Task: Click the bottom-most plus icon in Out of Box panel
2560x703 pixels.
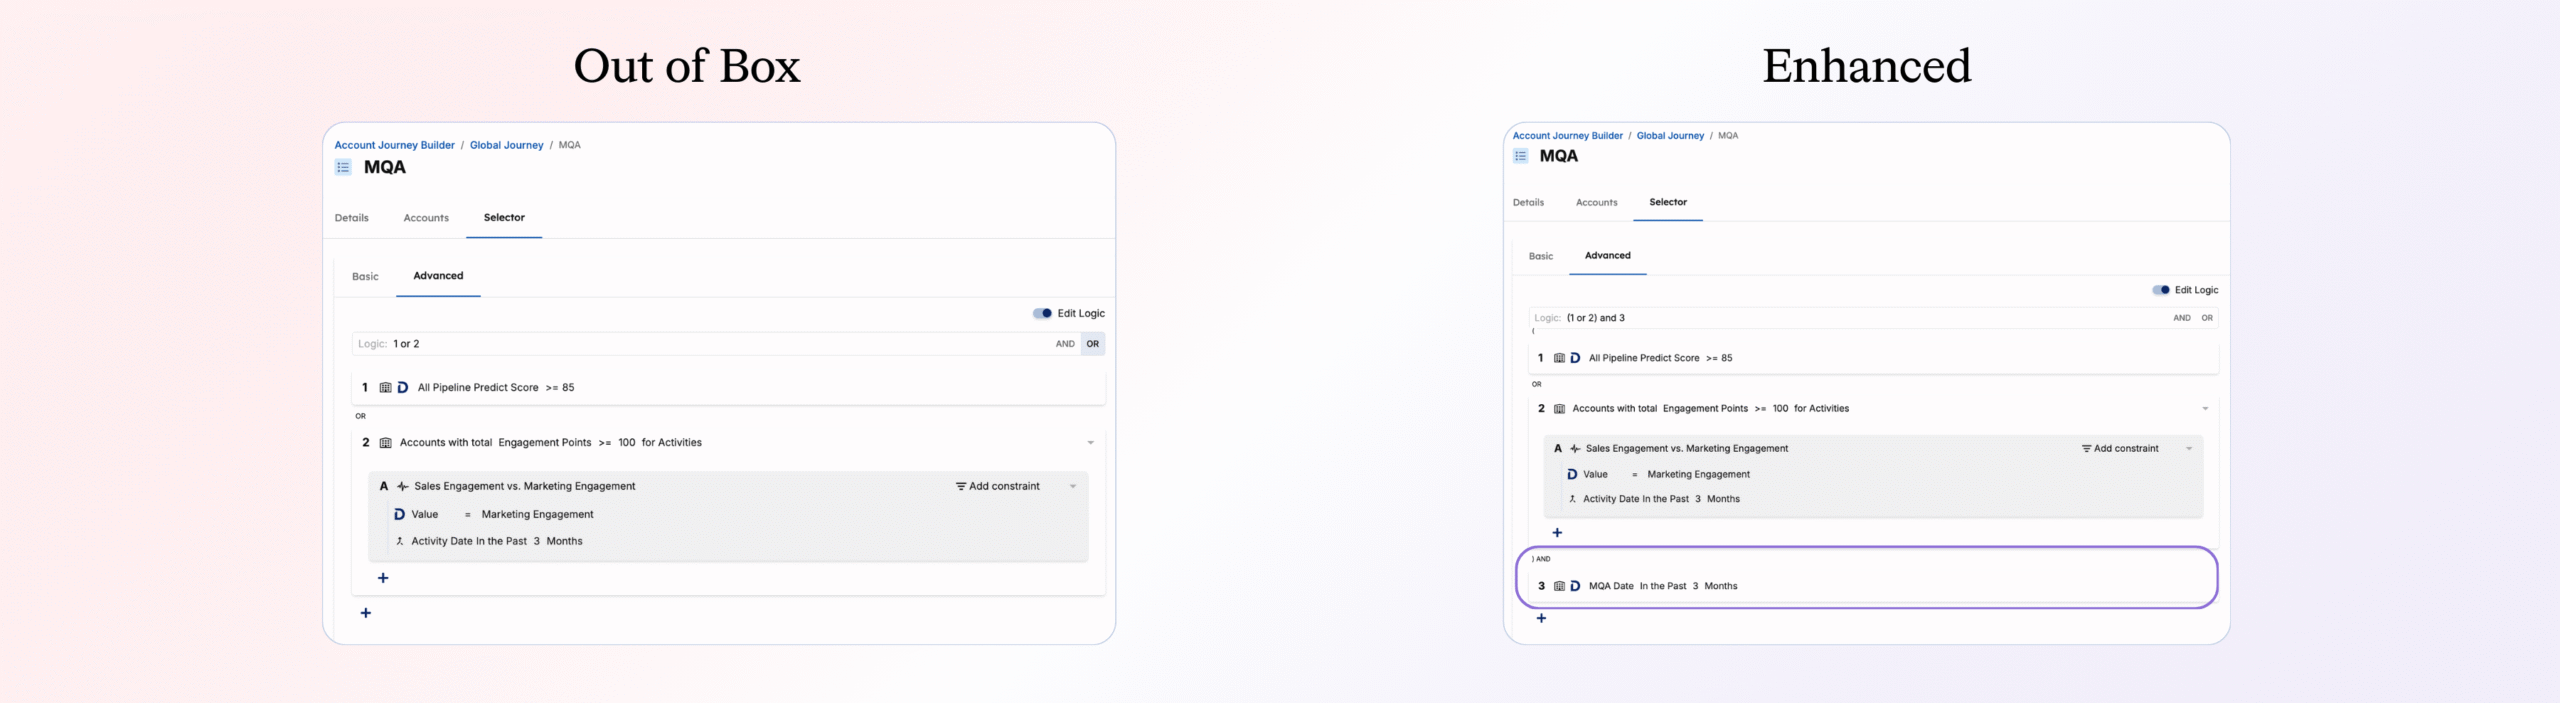Action: pos(366,613)
